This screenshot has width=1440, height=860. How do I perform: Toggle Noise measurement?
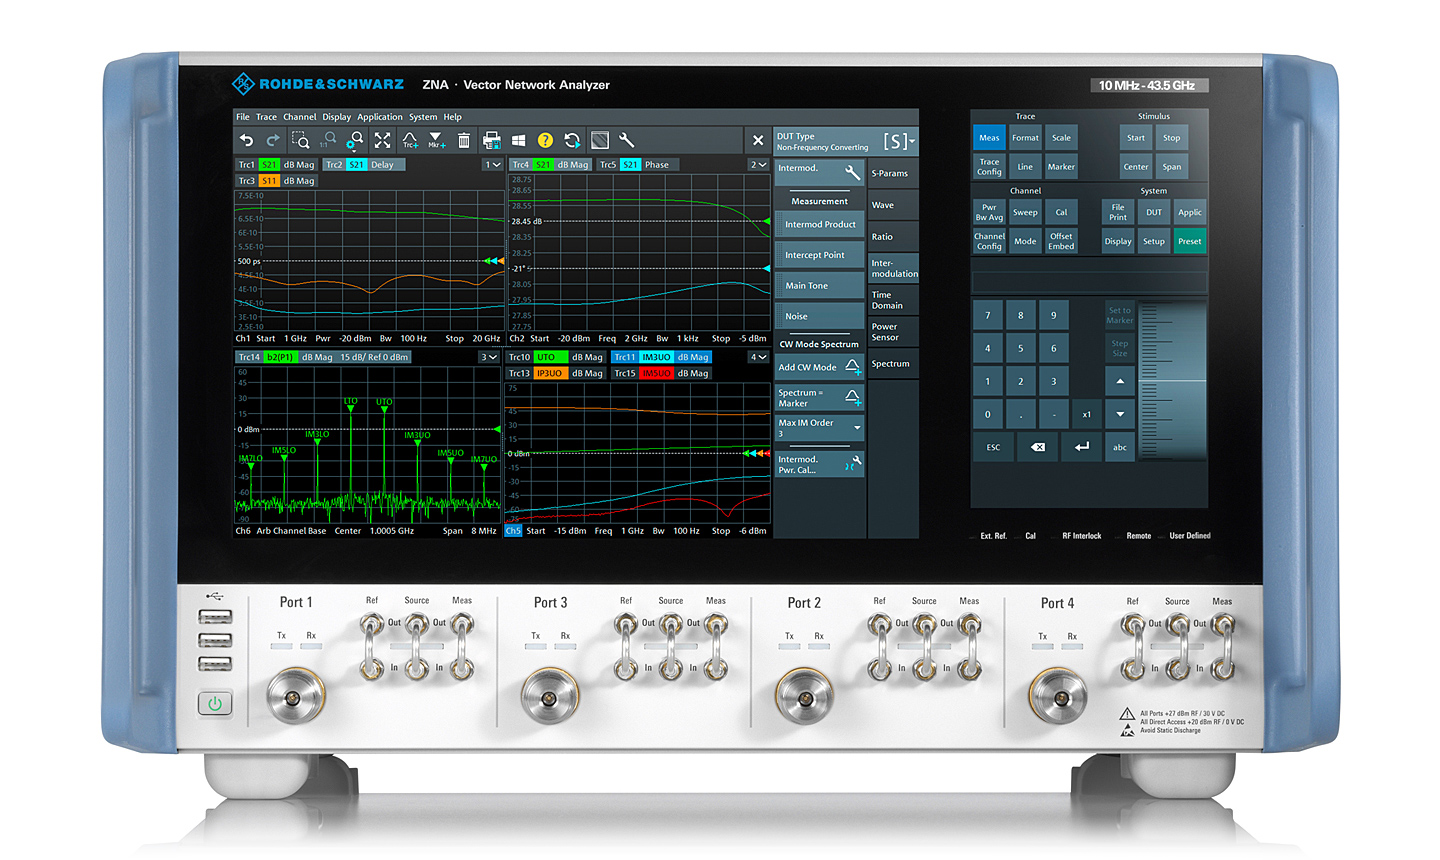(x=819, y=316)
